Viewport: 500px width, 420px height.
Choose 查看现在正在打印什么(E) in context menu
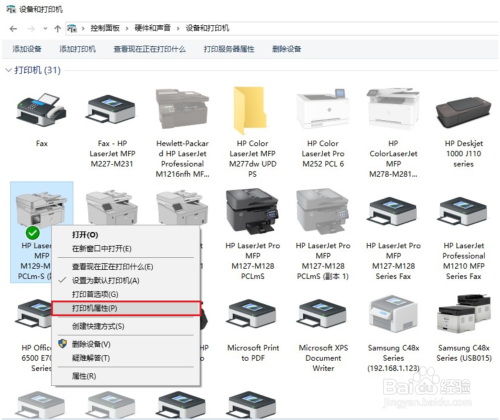click(x=126, y=267)
